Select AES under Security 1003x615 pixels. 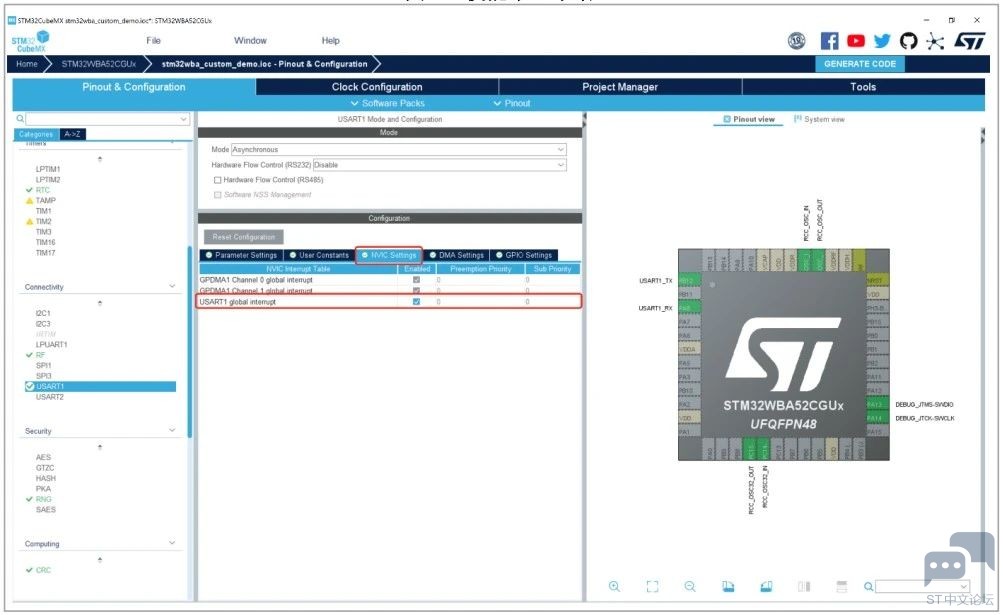pos(43,457)
